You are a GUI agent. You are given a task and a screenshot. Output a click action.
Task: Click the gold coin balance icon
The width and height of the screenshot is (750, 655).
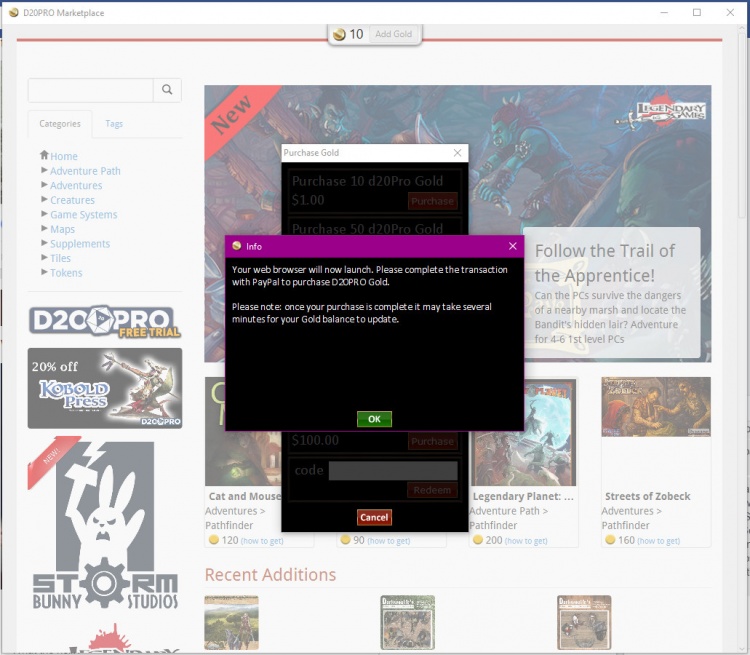coord(339,34)
